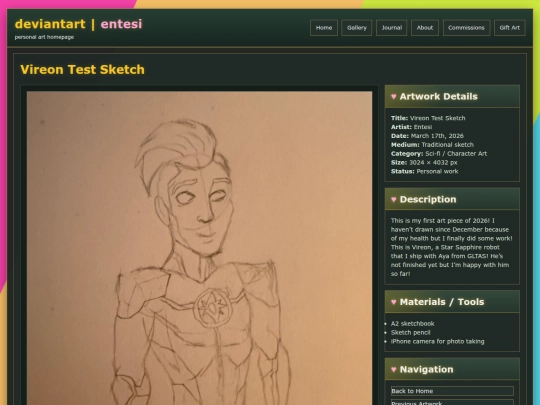Open the Previous Artwork link
The height and width of the screenshot is (405, 540).
click(x=452, y=402)
